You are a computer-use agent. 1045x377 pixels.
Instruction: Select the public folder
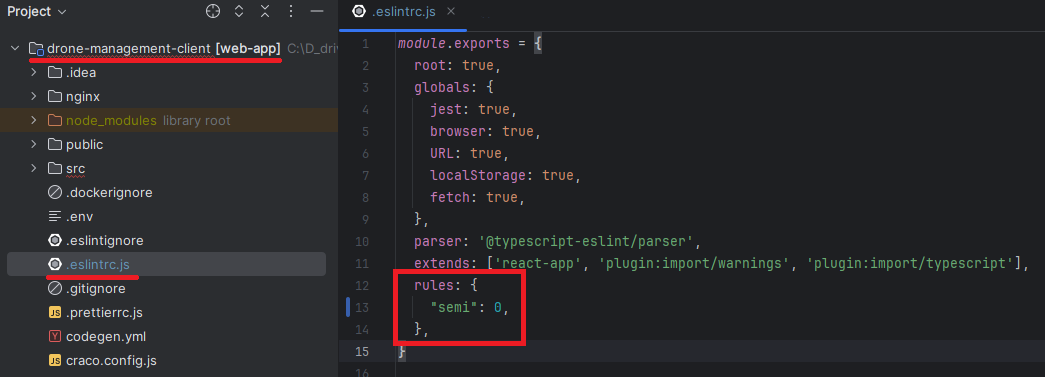tap(85, 145)
